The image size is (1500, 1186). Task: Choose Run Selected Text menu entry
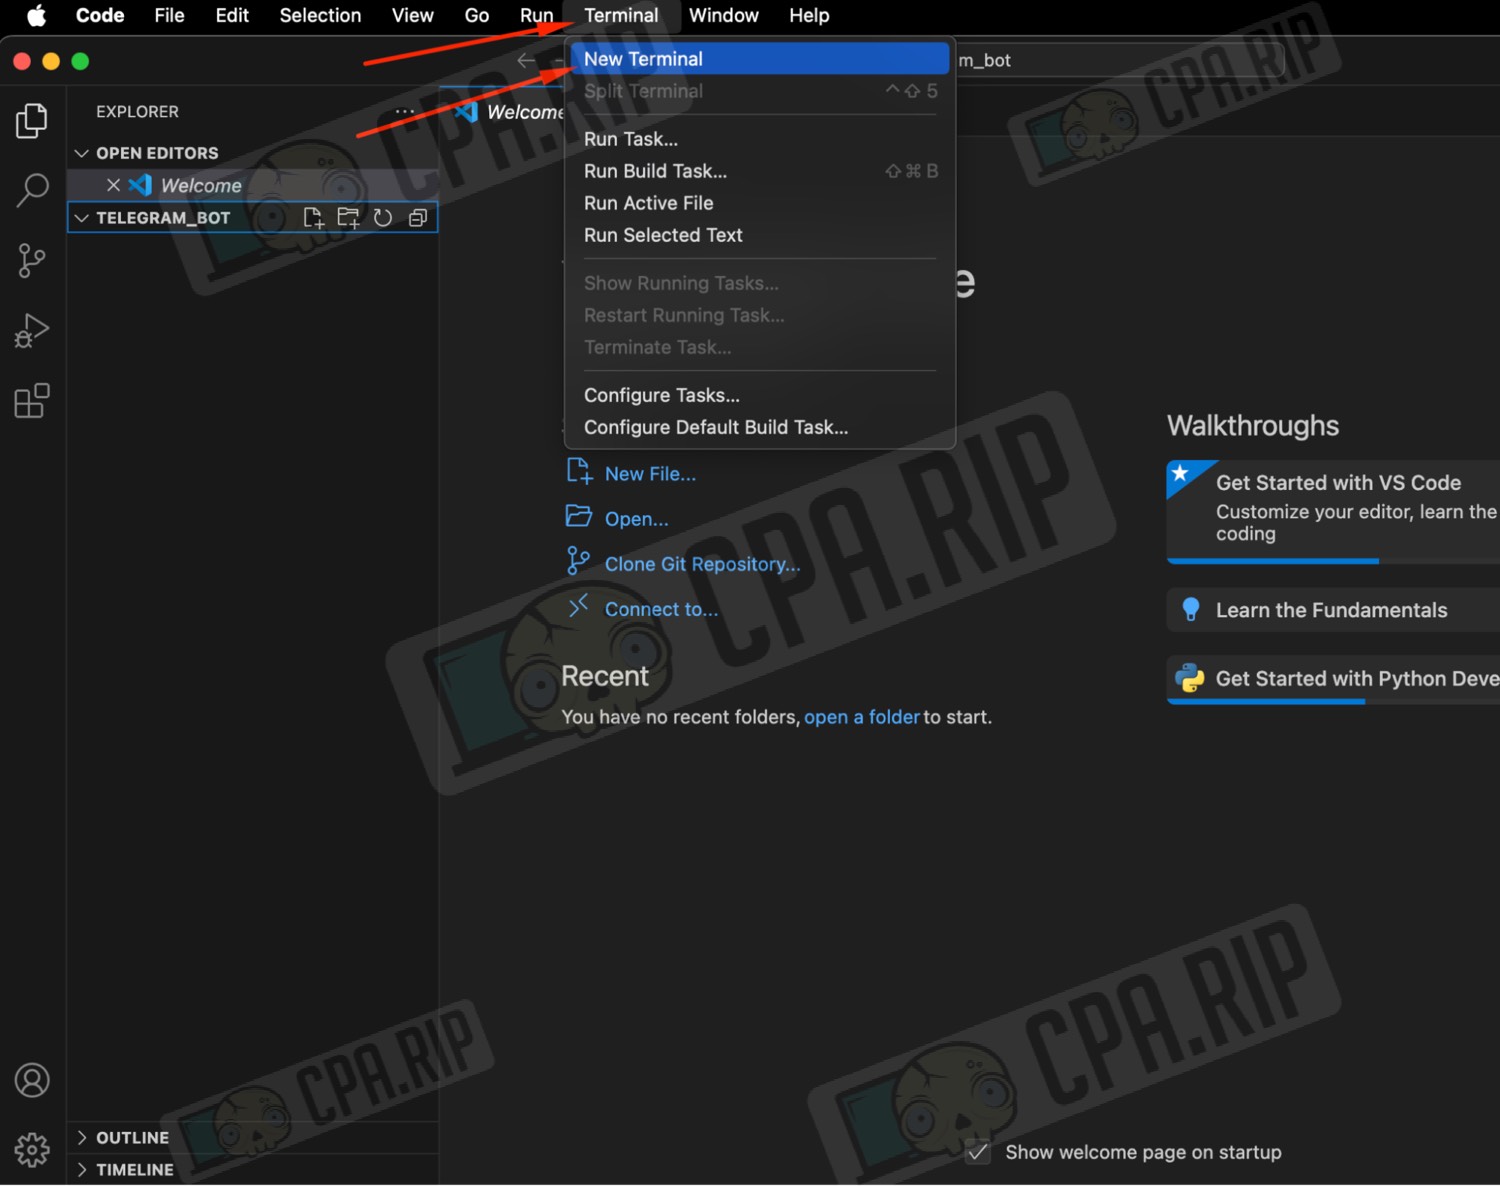coord(760,235)
